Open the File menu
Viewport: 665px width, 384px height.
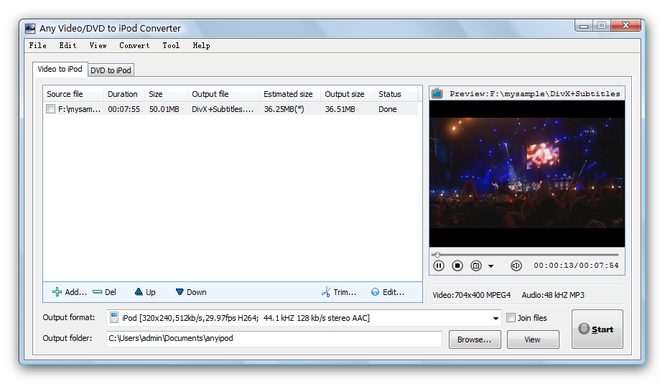38,45
